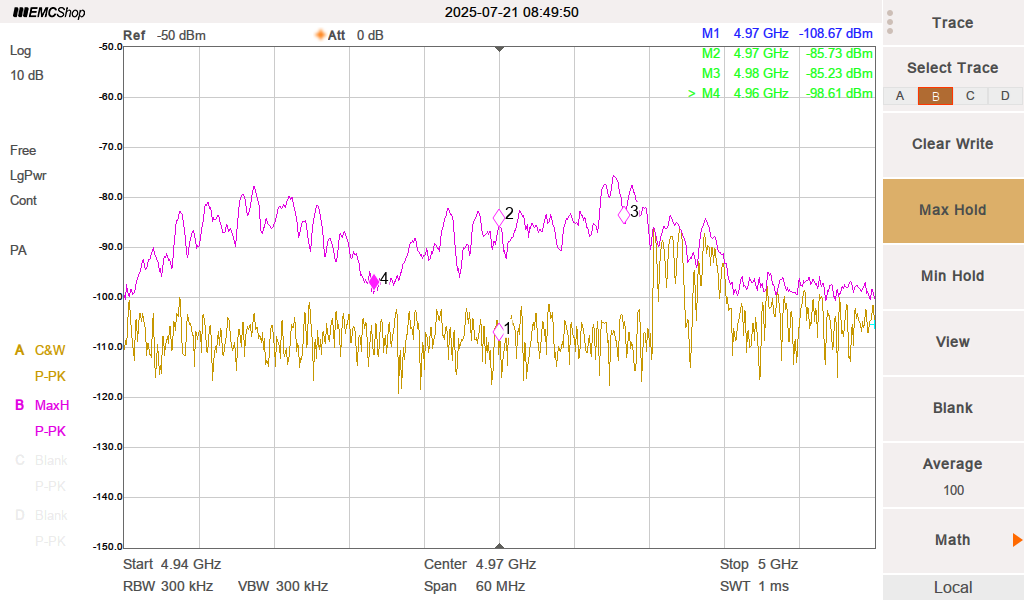The width and height of the screenshot is (1024, 600).
Task: Set the trace to View mode
Action: point(952,342)
